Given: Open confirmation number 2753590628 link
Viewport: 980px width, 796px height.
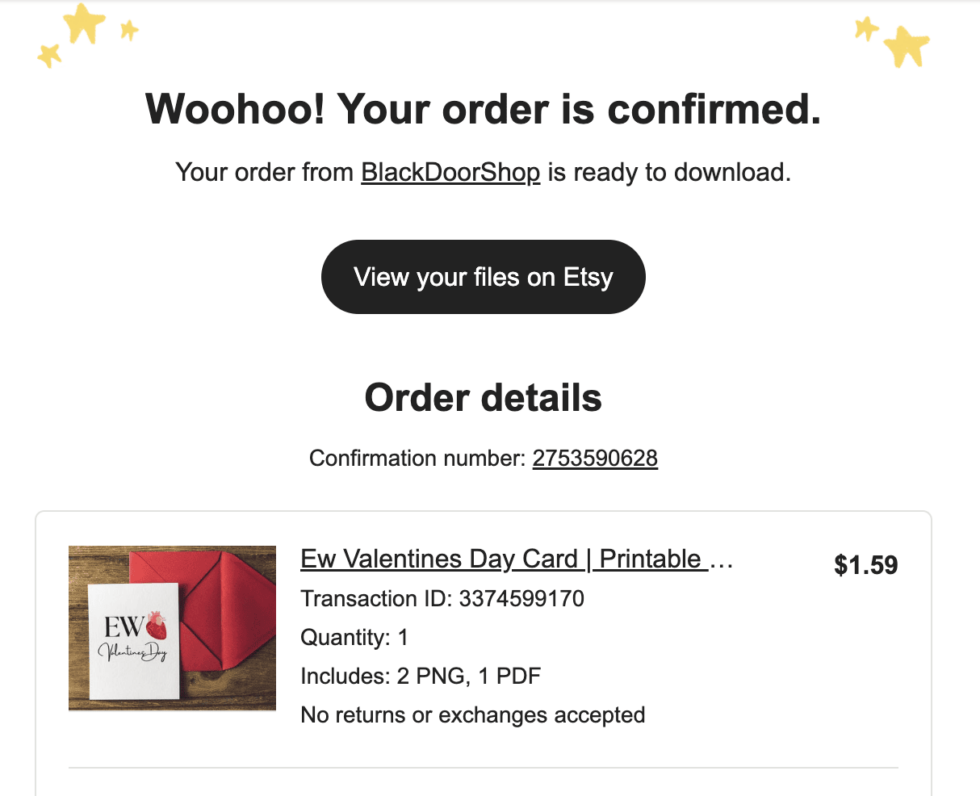Looking at the screenshot, I should pos(594,458).
